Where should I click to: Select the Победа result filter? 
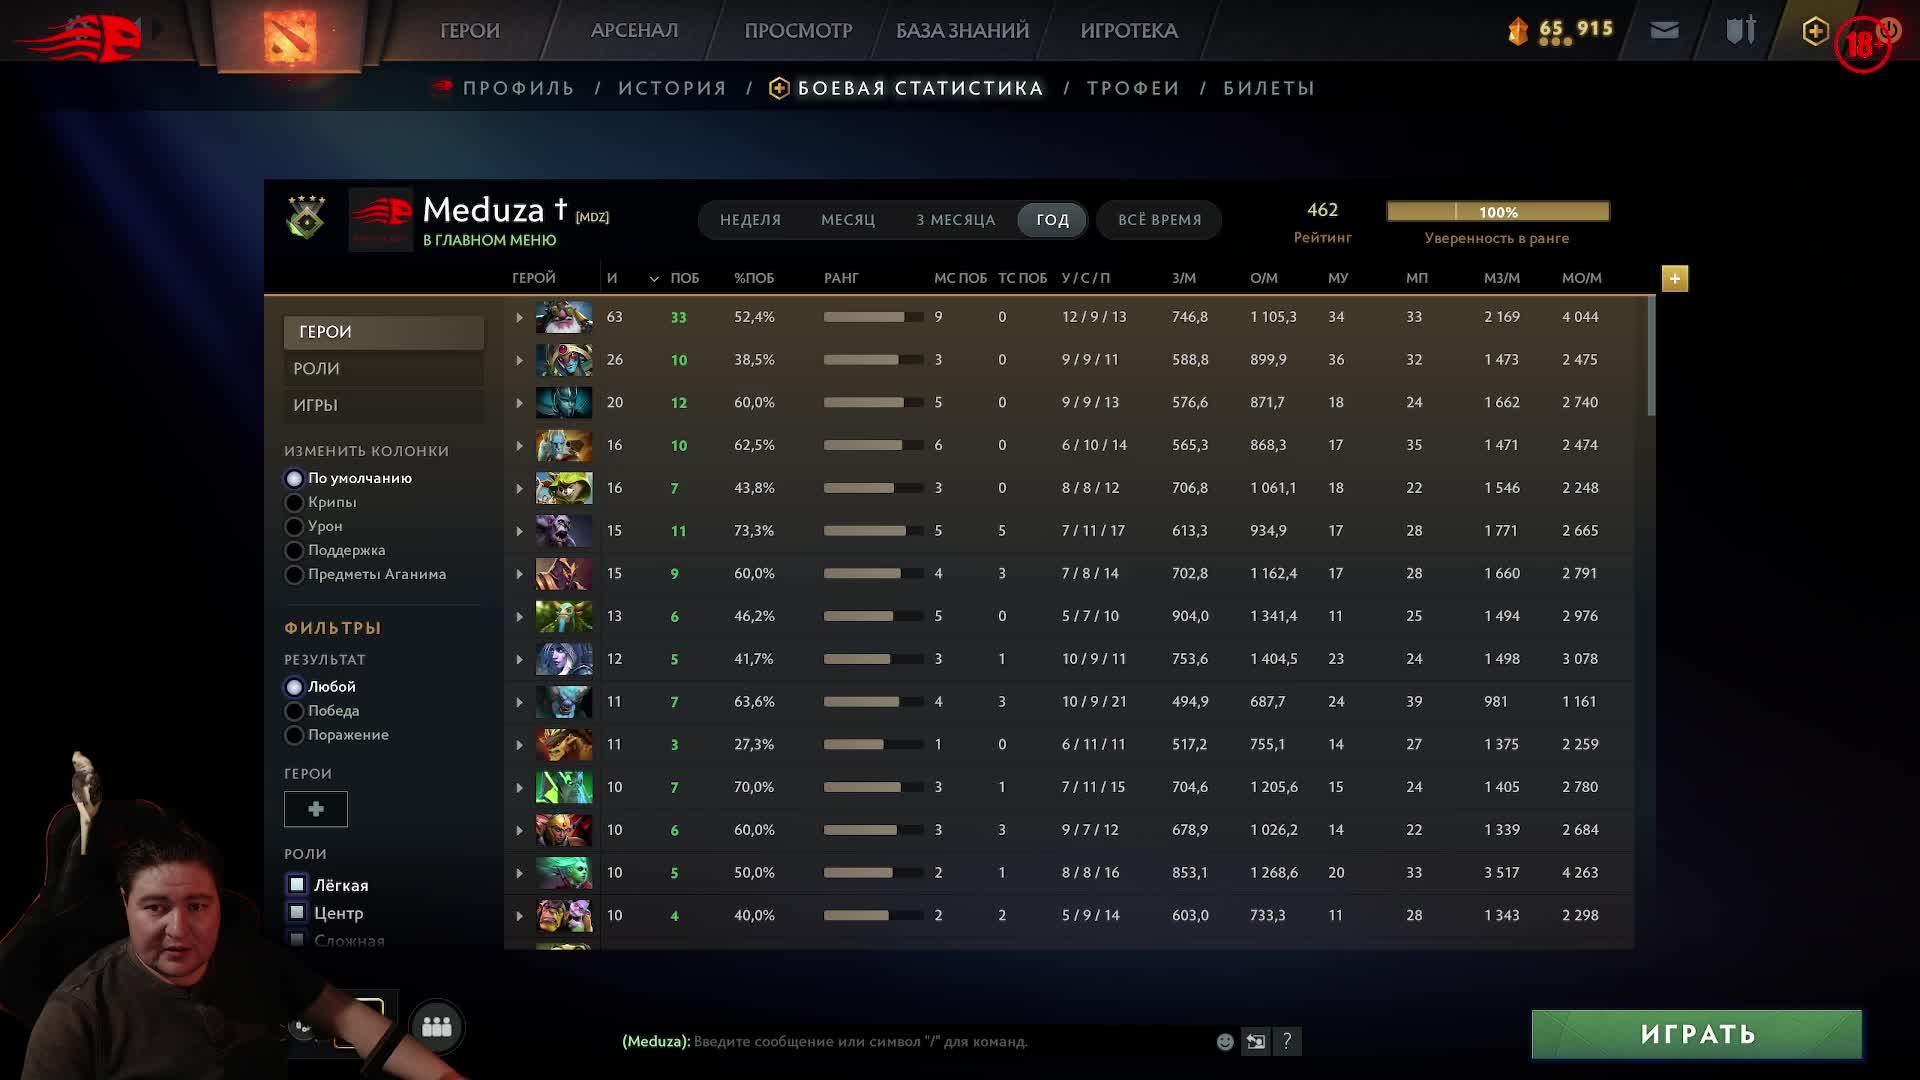[295, 711]
